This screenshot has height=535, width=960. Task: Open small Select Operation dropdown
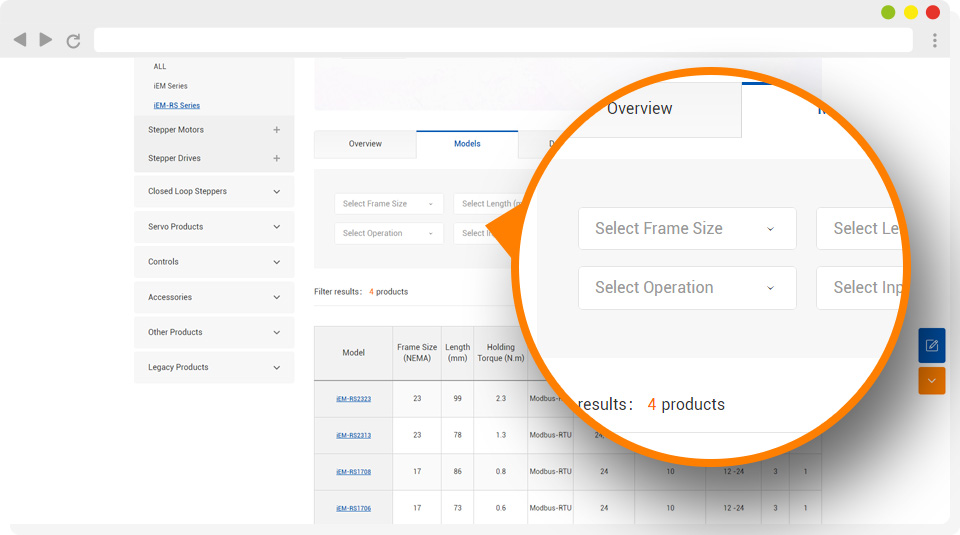[x=389, y=233]
